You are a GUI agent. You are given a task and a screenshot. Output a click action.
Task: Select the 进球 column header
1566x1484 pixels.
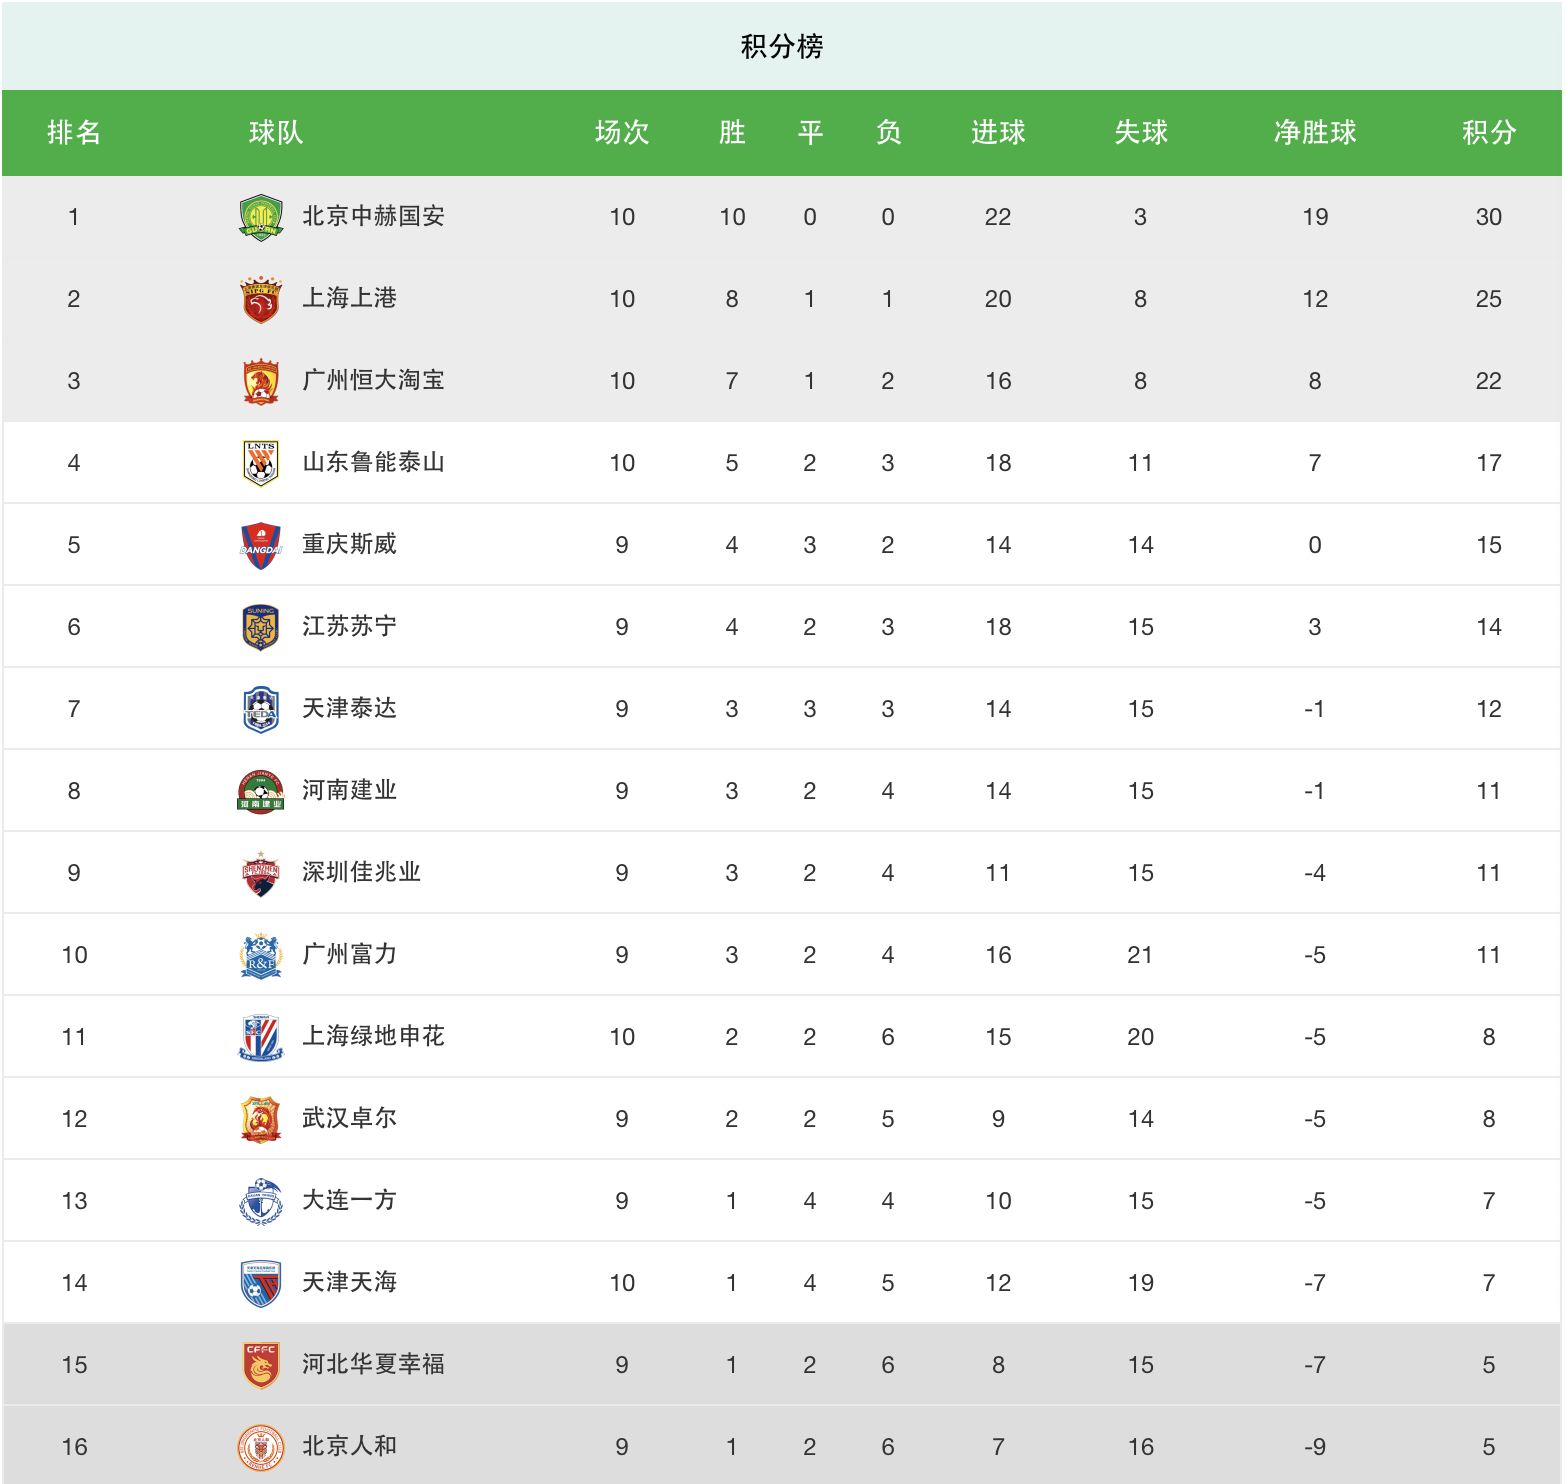998,132
